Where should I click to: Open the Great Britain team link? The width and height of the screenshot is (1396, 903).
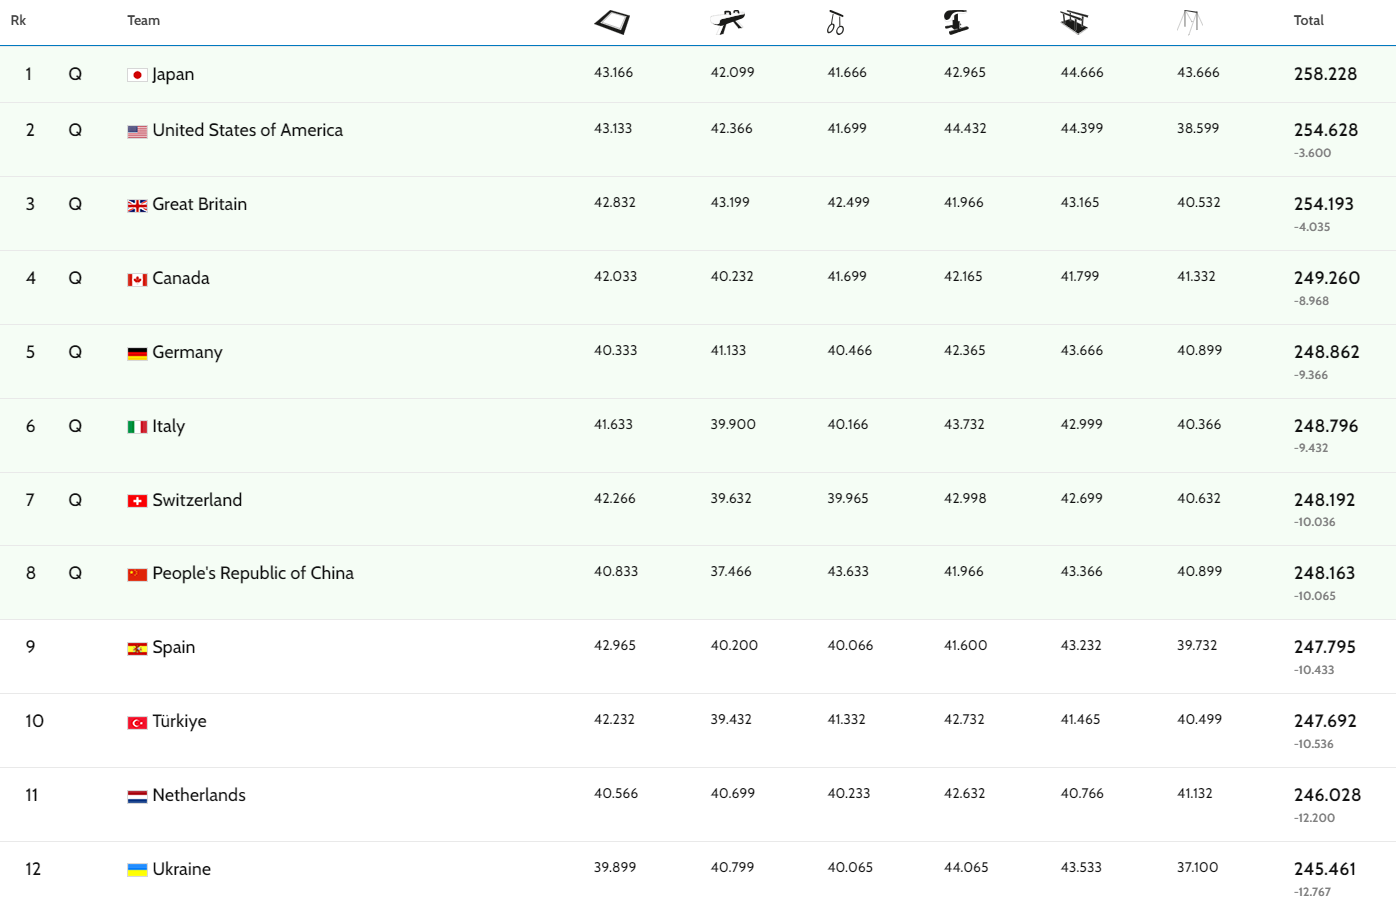199,204
